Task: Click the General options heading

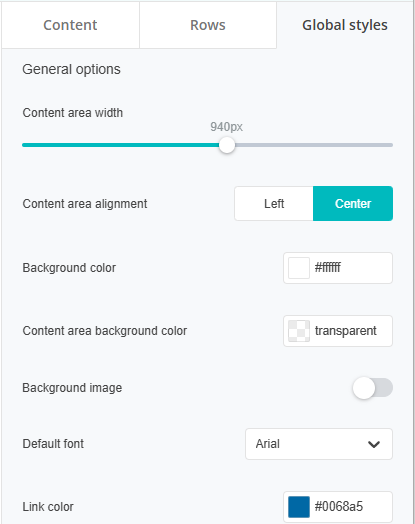Action: click(x=72, y=69)
